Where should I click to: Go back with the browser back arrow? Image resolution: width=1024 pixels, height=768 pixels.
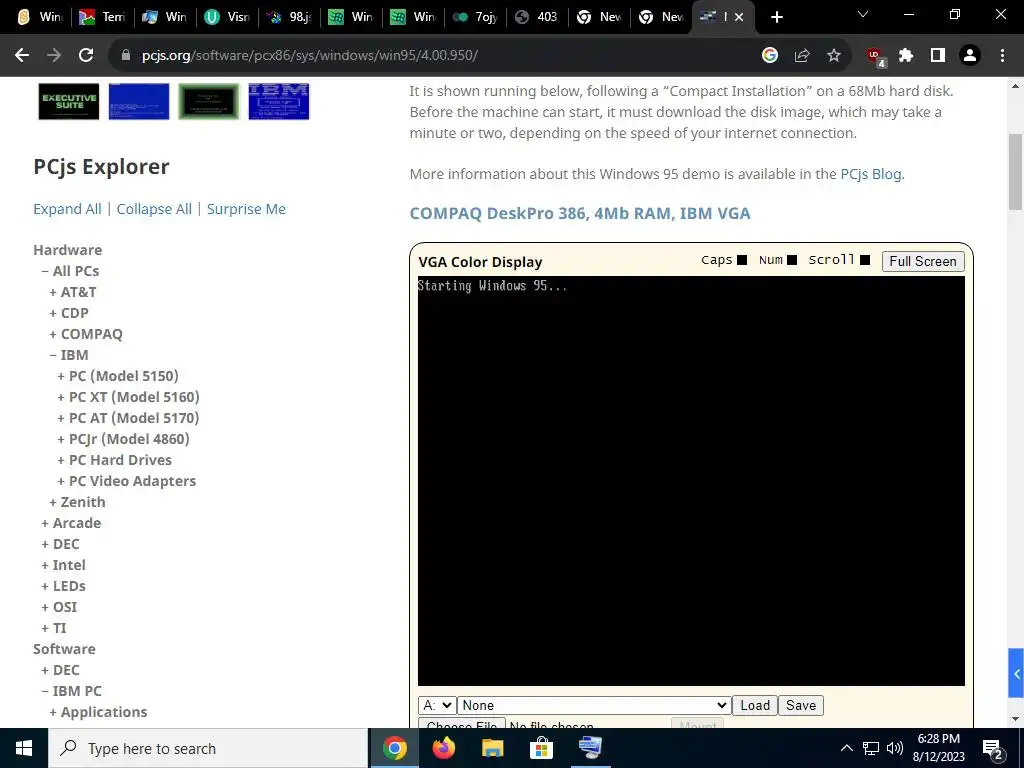(x=22, y=56)
